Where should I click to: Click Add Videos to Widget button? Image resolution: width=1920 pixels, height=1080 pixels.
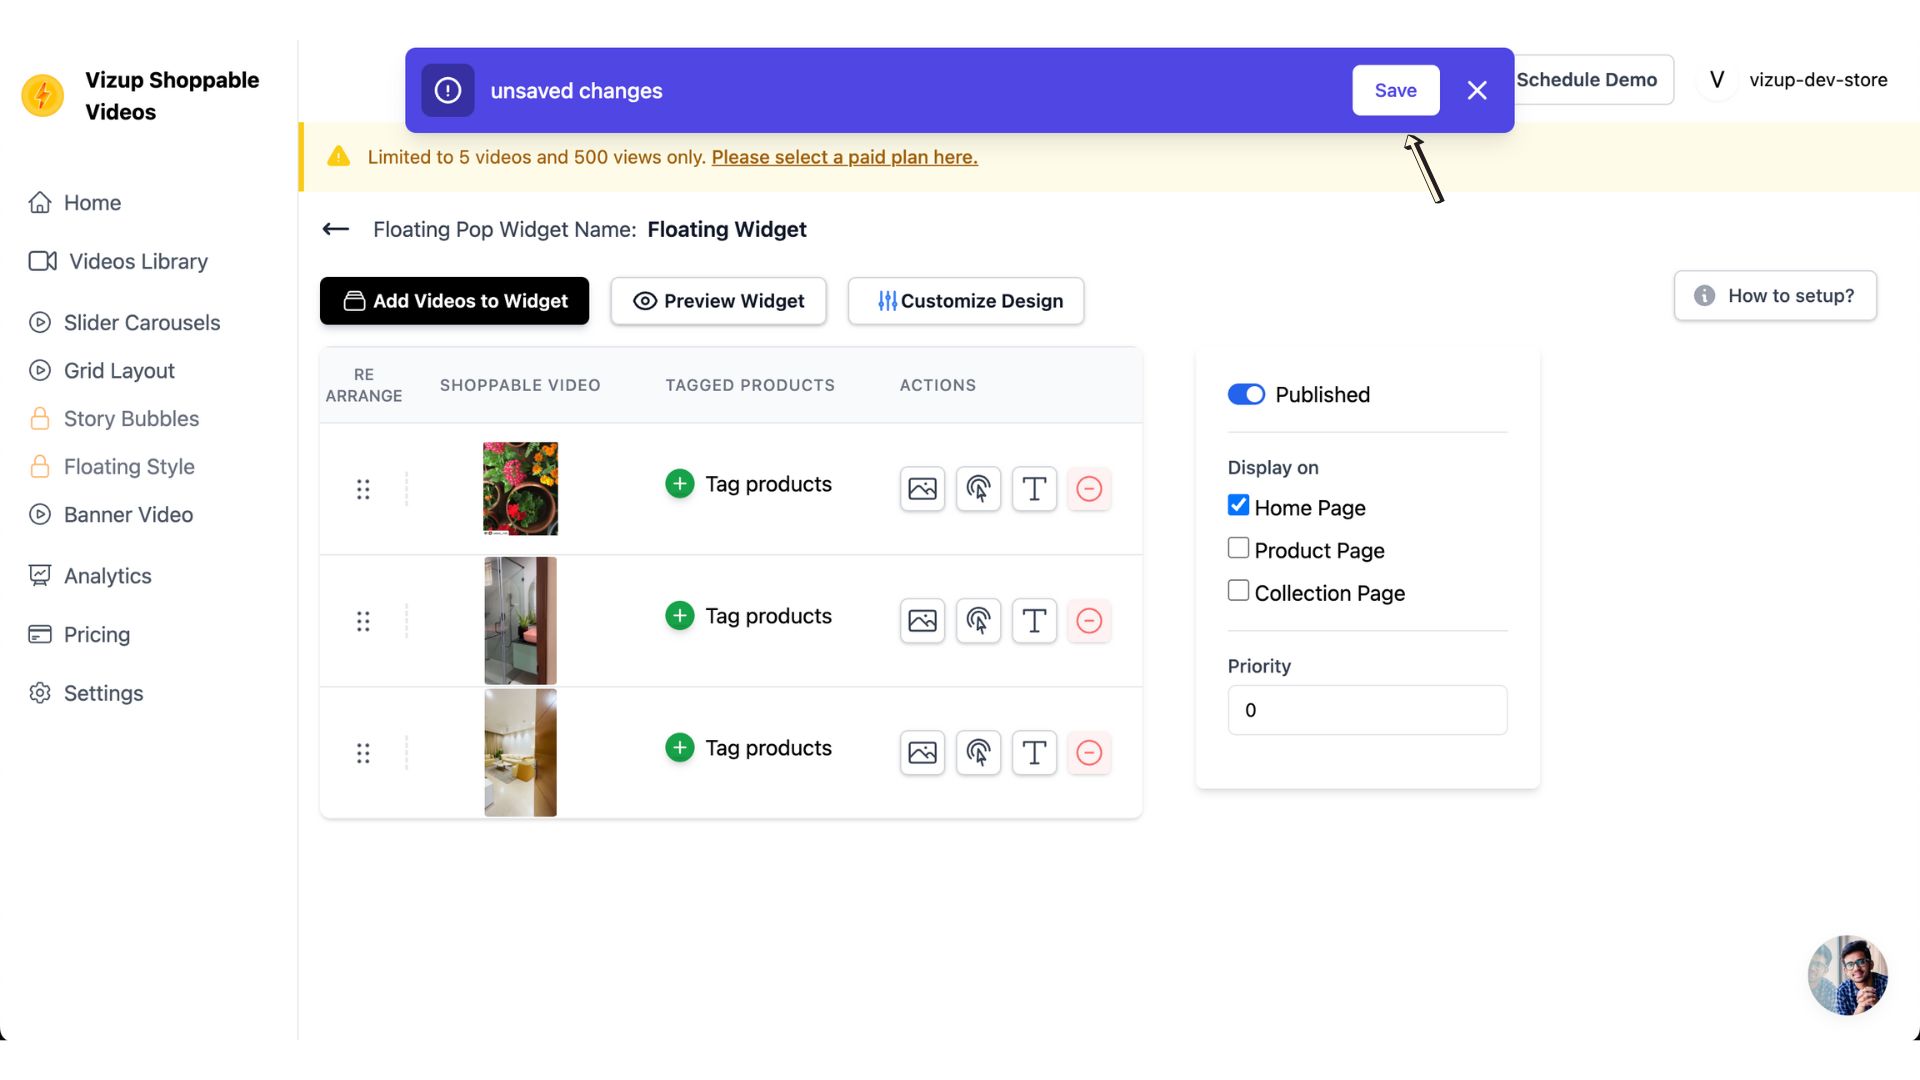coord(454,301)
